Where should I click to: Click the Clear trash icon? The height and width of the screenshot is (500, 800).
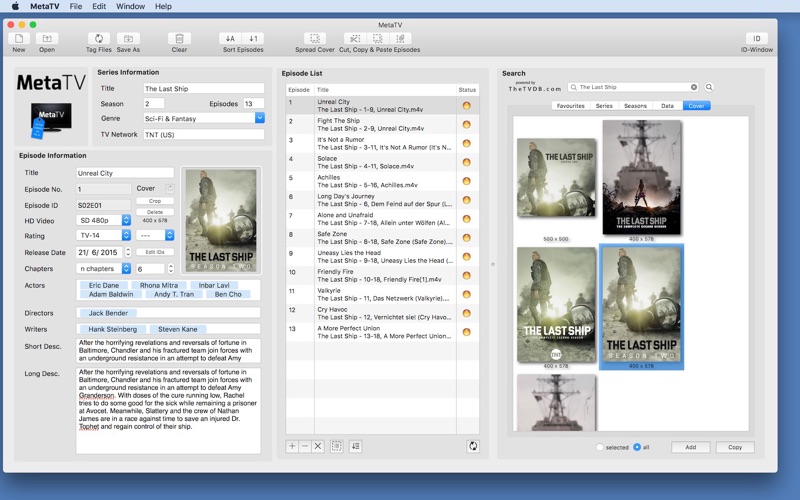point(179,39)
